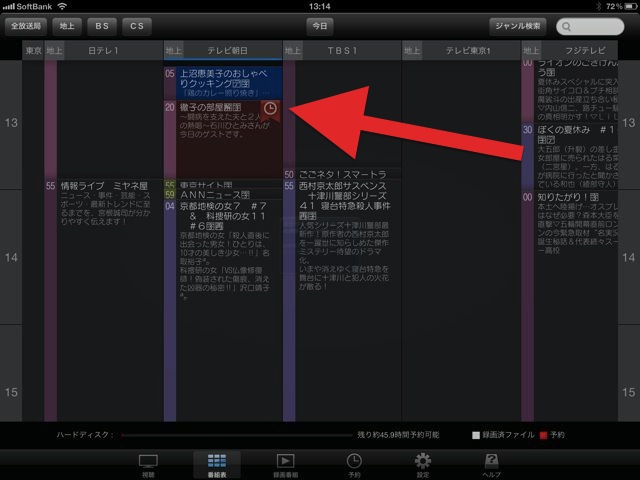Tap the 13:14 clock in status bar
The image size is (640, 480).
tap(320, 7)
